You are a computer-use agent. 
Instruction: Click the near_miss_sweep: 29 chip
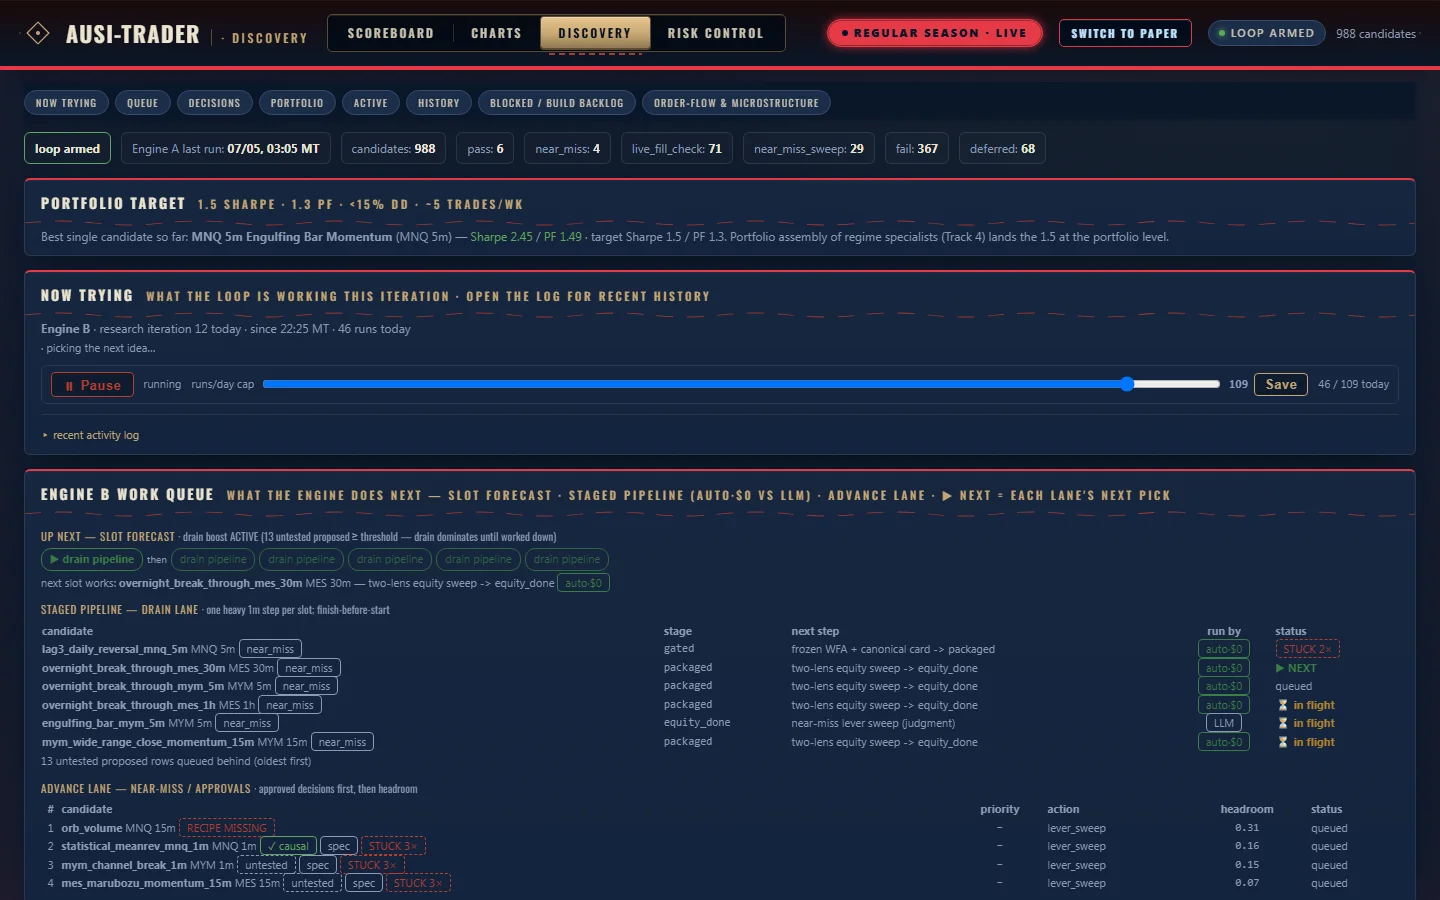(x=809, y=148)
